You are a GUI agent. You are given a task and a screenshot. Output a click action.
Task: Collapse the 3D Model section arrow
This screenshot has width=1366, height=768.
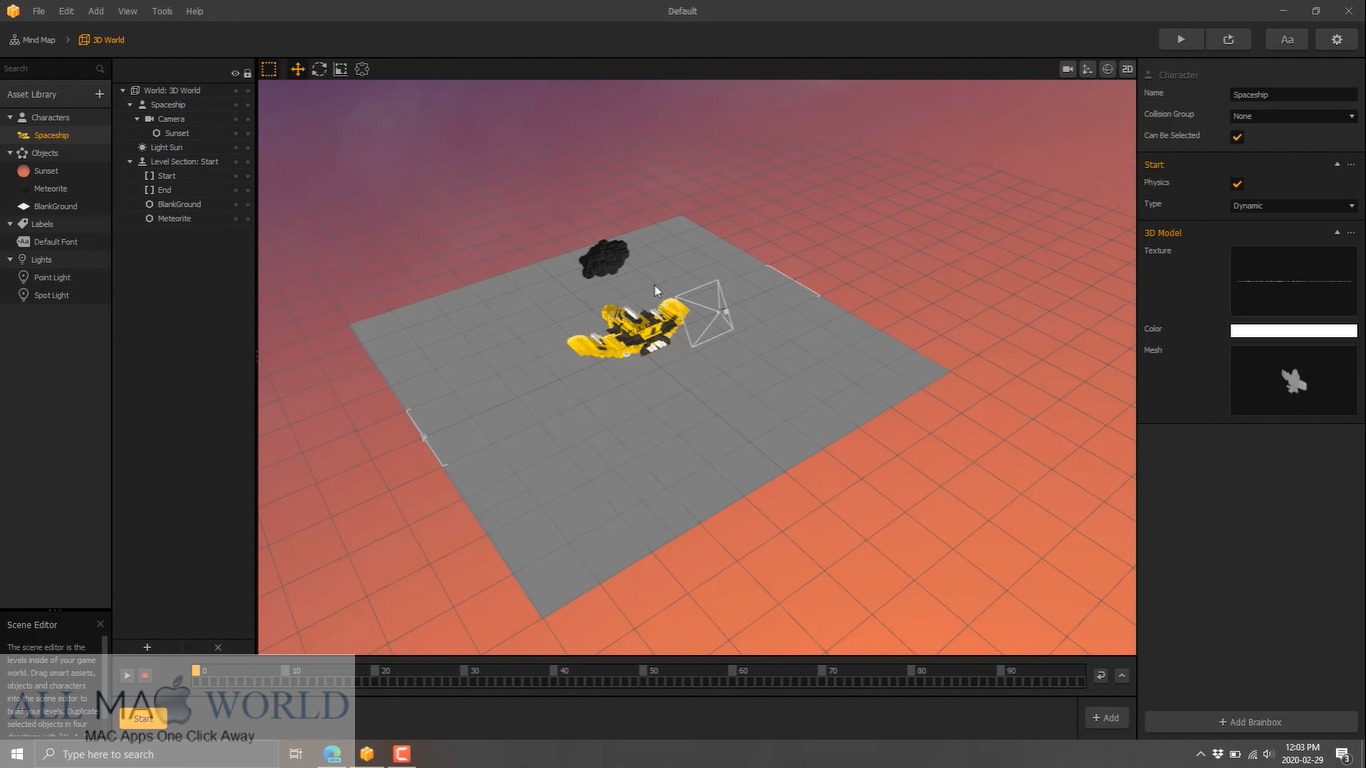click(x=1337, y=232)
